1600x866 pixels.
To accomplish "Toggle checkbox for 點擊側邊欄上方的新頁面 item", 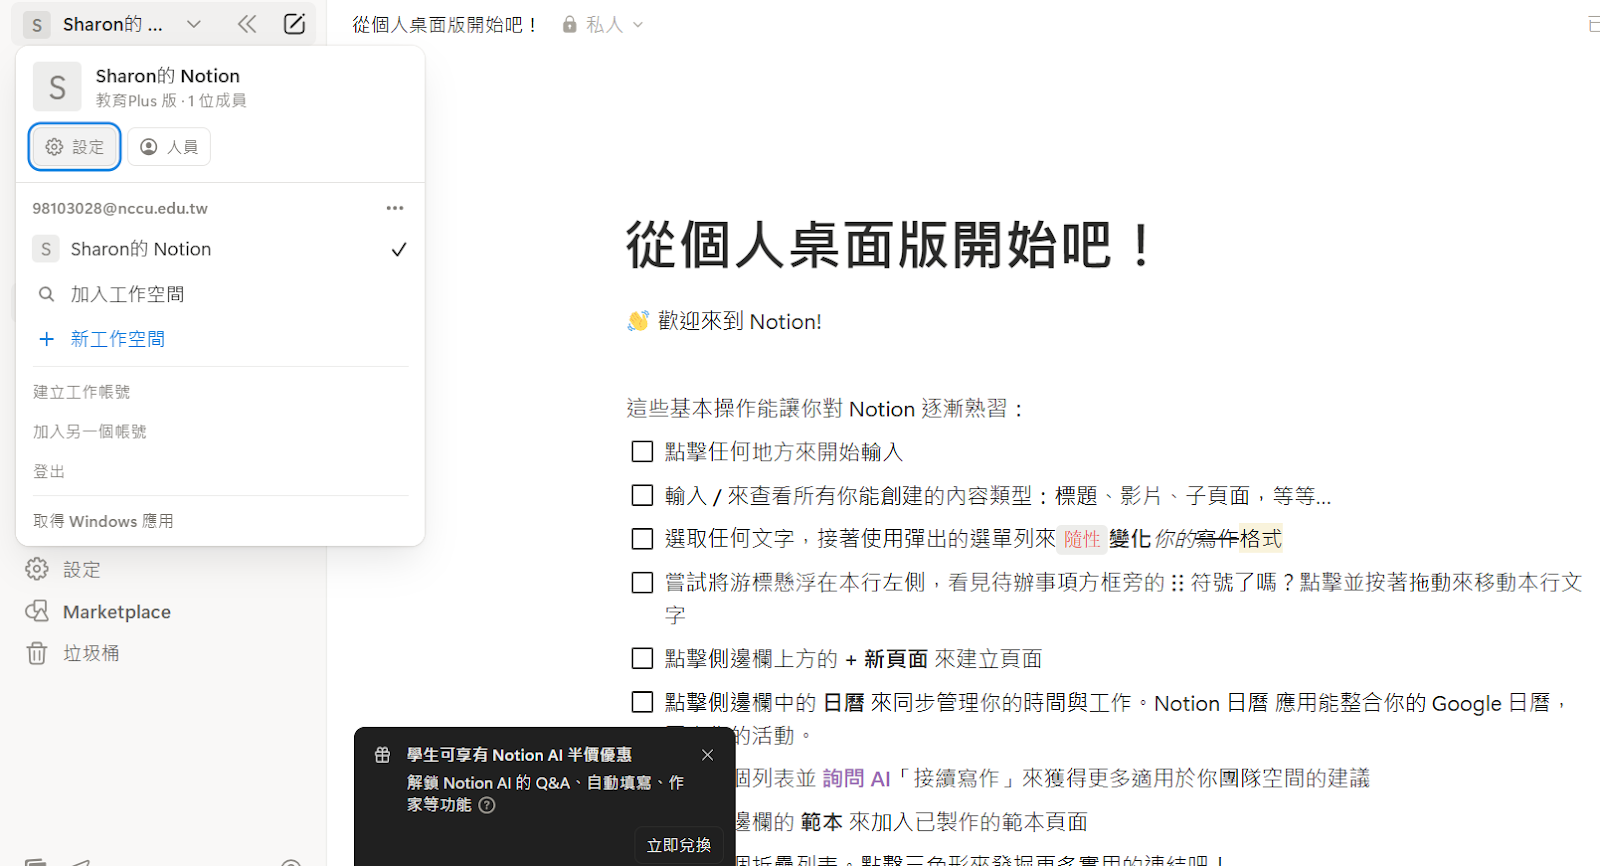I will coord(642,659).
